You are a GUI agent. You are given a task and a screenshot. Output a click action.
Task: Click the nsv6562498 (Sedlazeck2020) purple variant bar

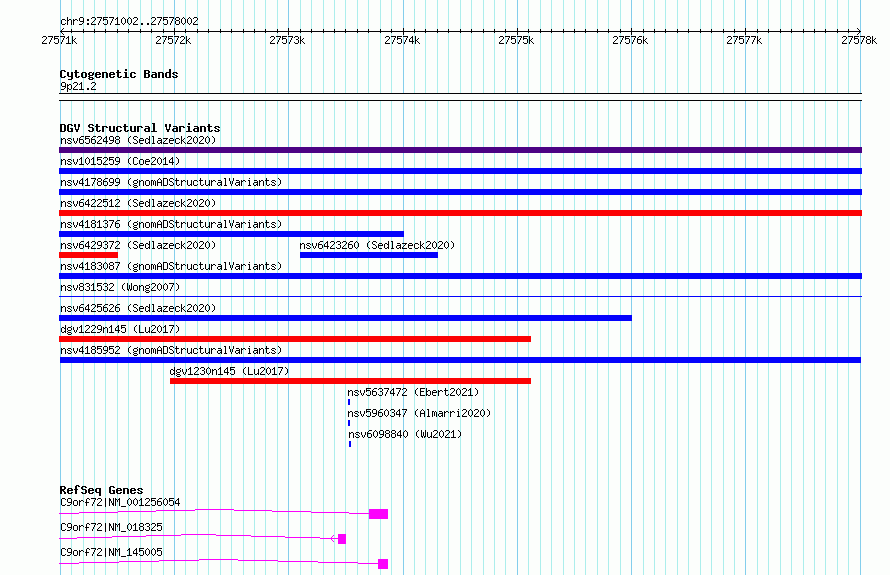point(460,150)
